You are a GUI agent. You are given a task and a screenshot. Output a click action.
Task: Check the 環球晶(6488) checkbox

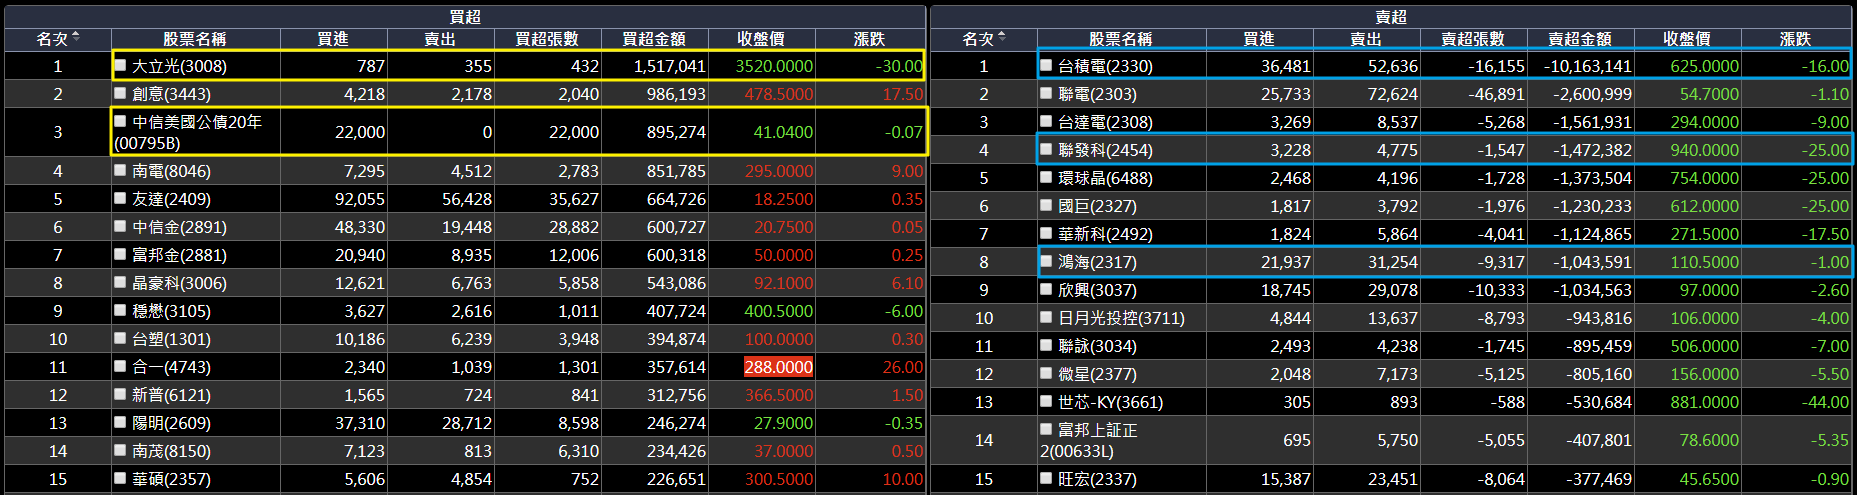(x=1047, y=177)
